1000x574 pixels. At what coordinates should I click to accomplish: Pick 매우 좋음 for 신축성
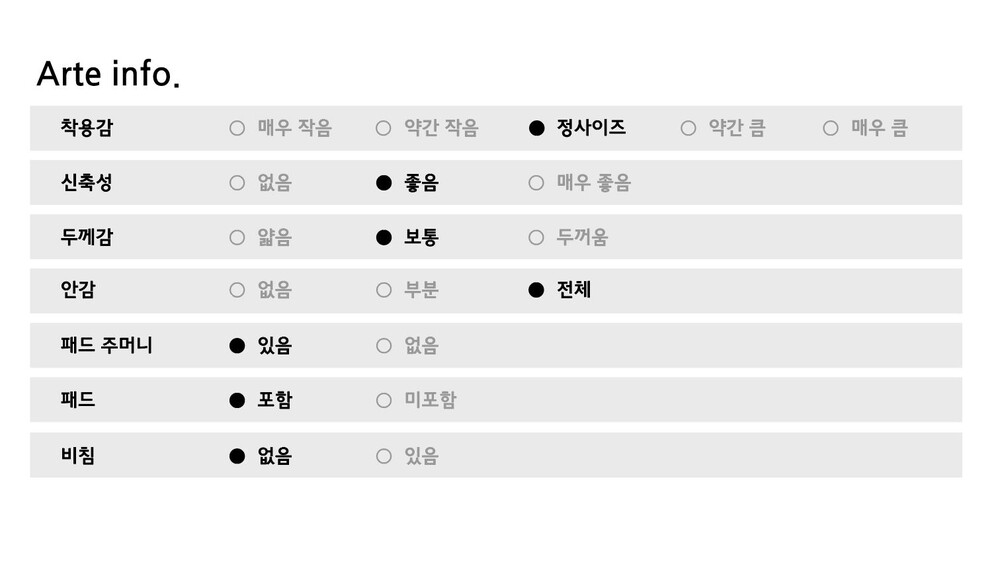pos(537,183)
